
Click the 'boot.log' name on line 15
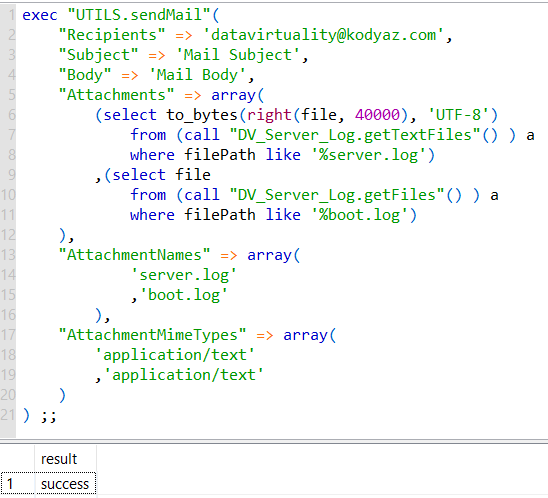184,295
